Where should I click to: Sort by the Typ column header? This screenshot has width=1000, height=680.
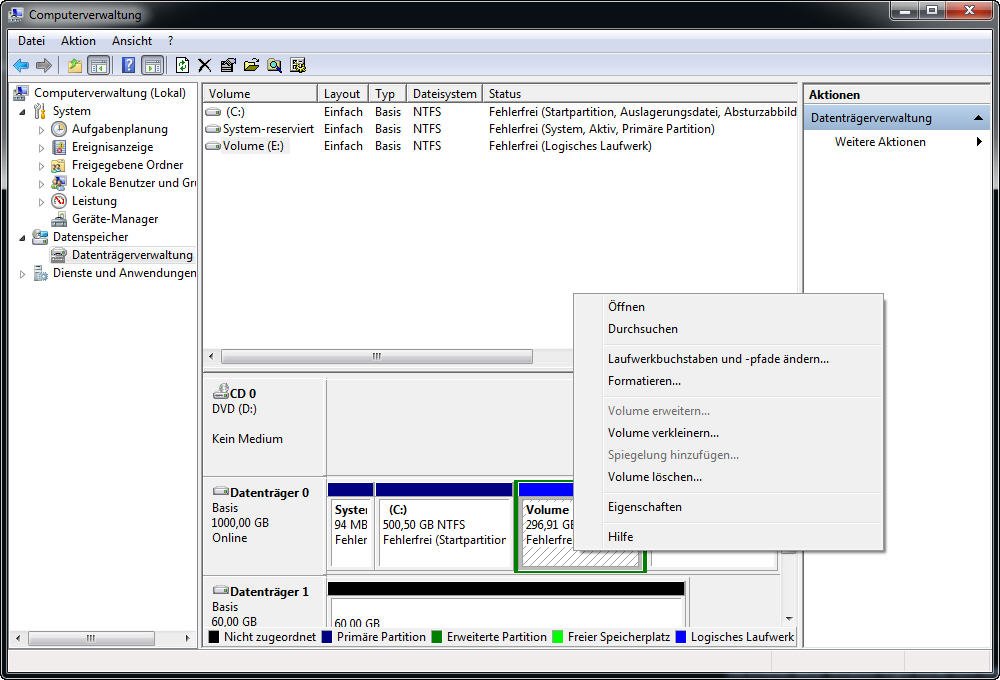pyautogui.click(x=387, y=94)
